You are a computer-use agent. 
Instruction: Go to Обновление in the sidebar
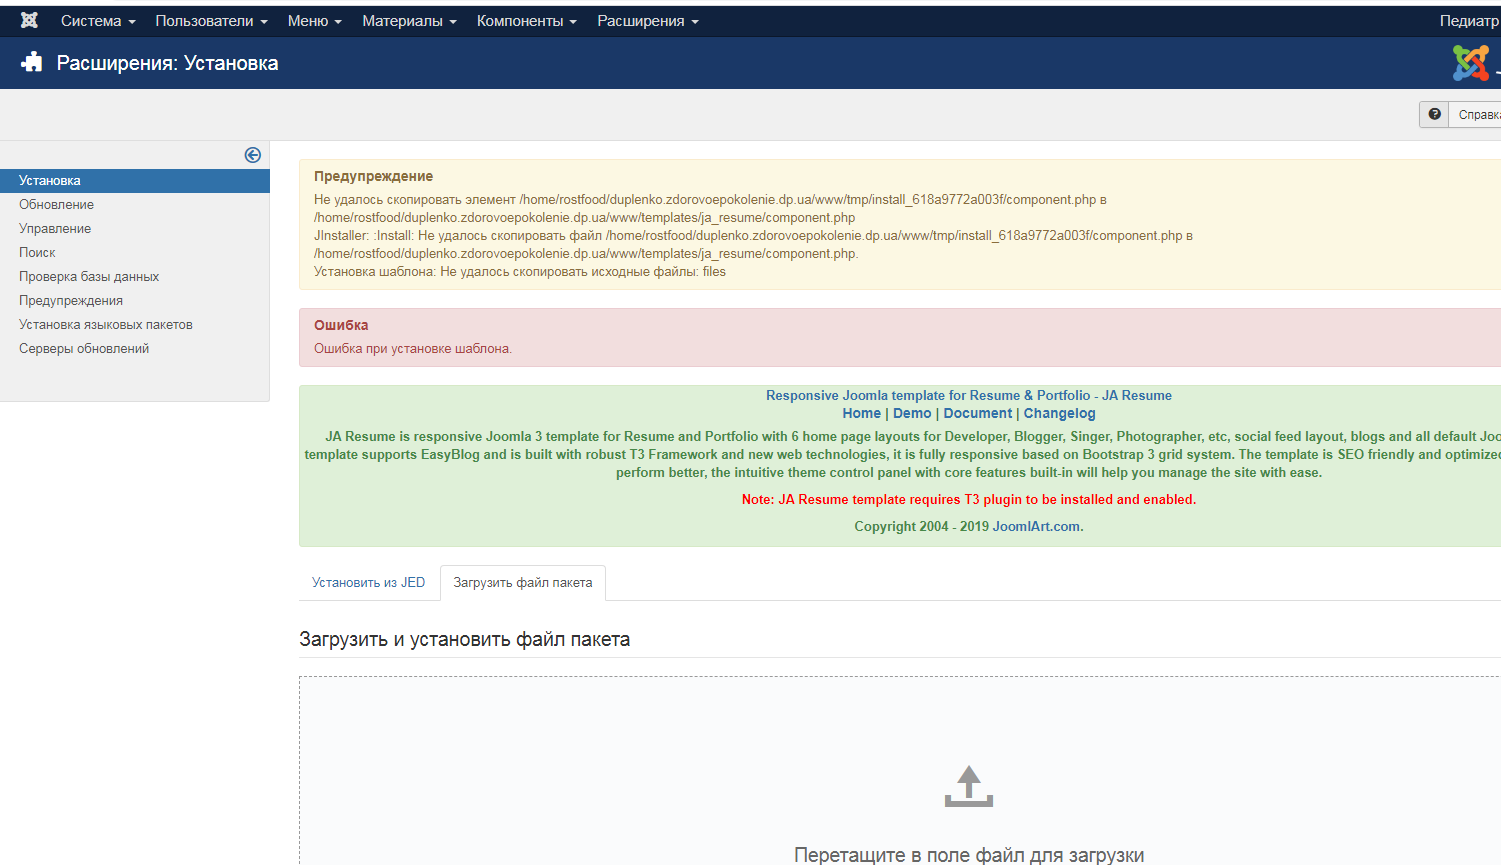coord(56,205)
